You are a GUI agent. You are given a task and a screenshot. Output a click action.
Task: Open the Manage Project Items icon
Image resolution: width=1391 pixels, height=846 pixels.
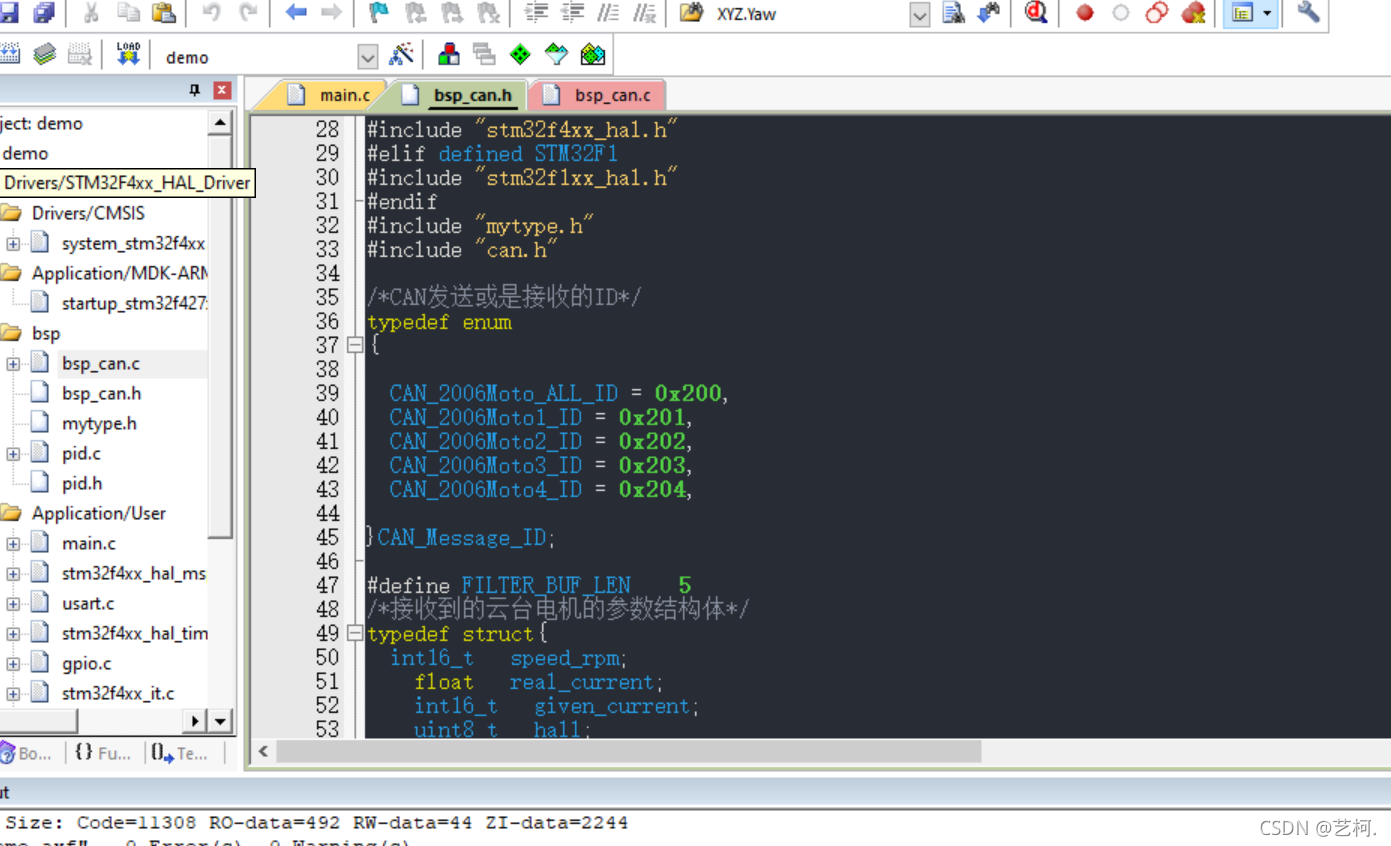click(449, 54)
